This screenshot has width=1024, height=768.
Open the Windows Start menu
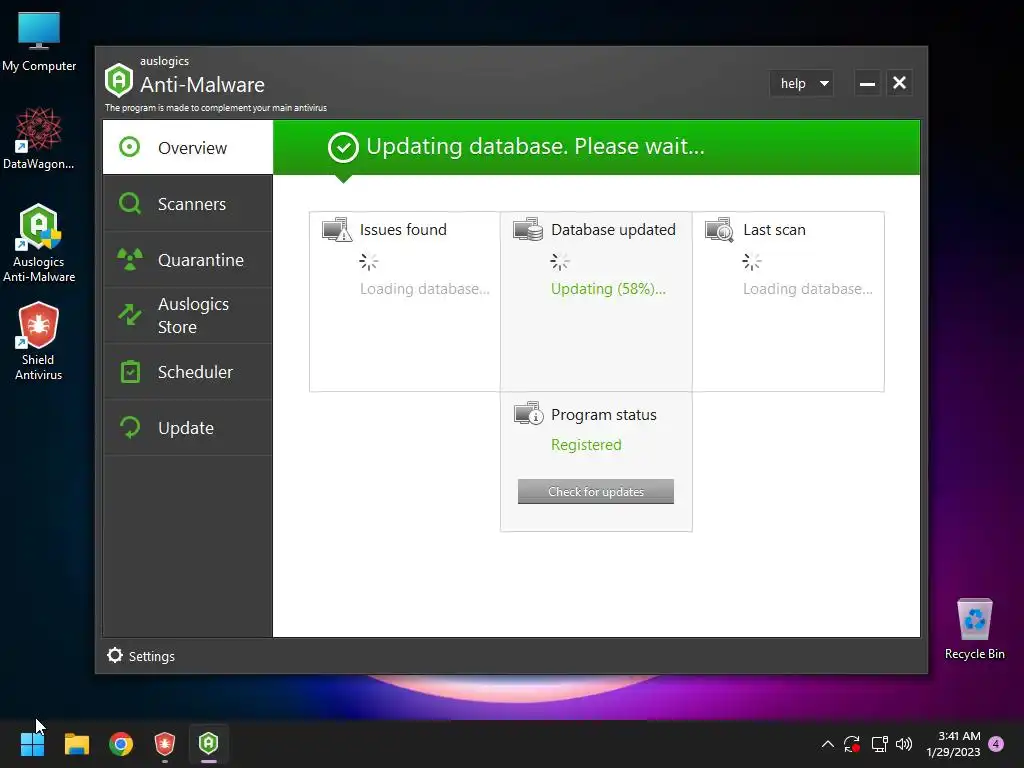[x=32, y=744]
